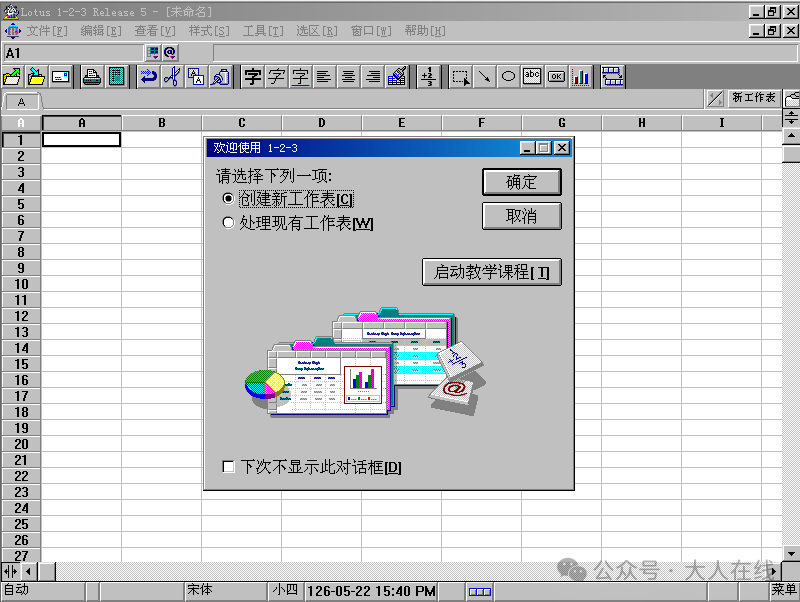Screen dimensions: 800x602
Task: Open the 文件 menu
Action: [46, 31]
